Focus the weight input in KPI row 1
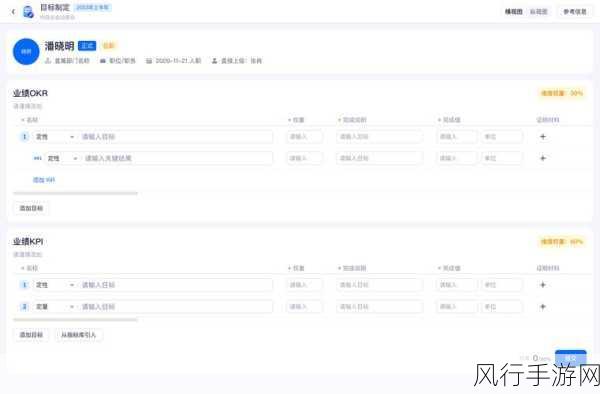The image size is (600, 394). tap(304, 285)
